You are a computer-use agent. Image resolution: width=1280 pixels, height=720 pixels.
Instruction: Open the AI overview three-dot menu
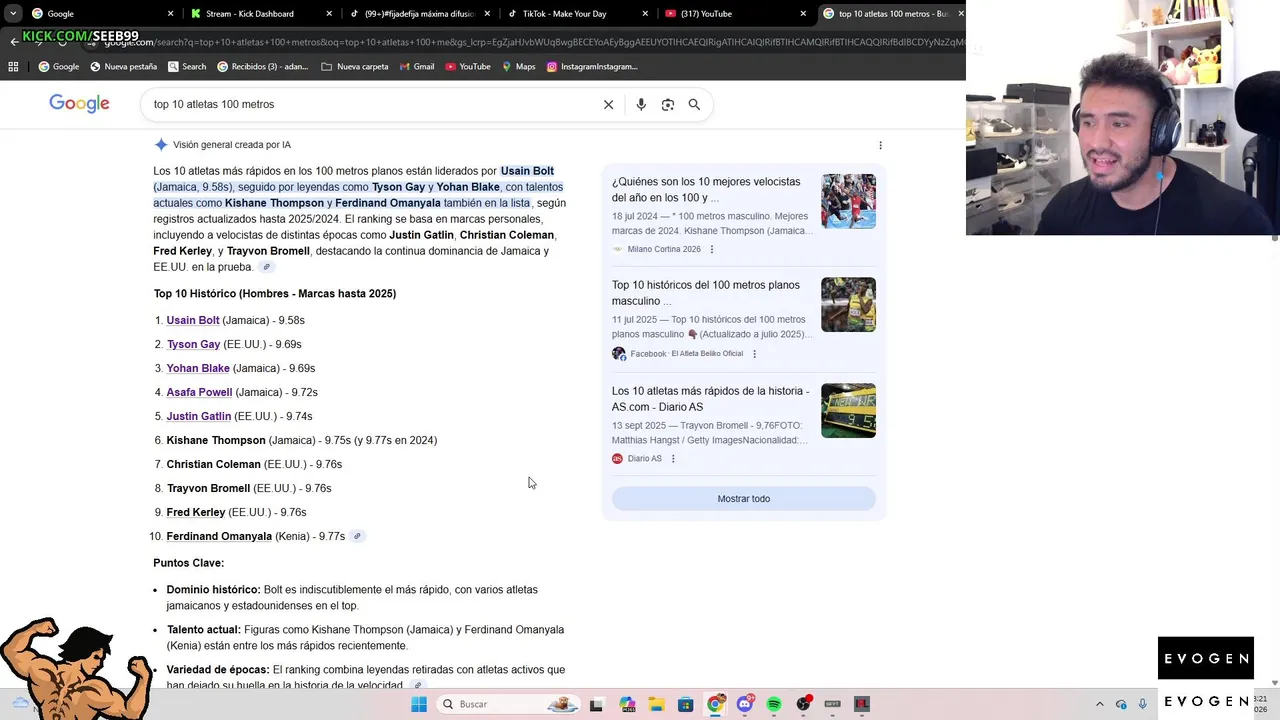pyautogui.click(x=880, y=145)
